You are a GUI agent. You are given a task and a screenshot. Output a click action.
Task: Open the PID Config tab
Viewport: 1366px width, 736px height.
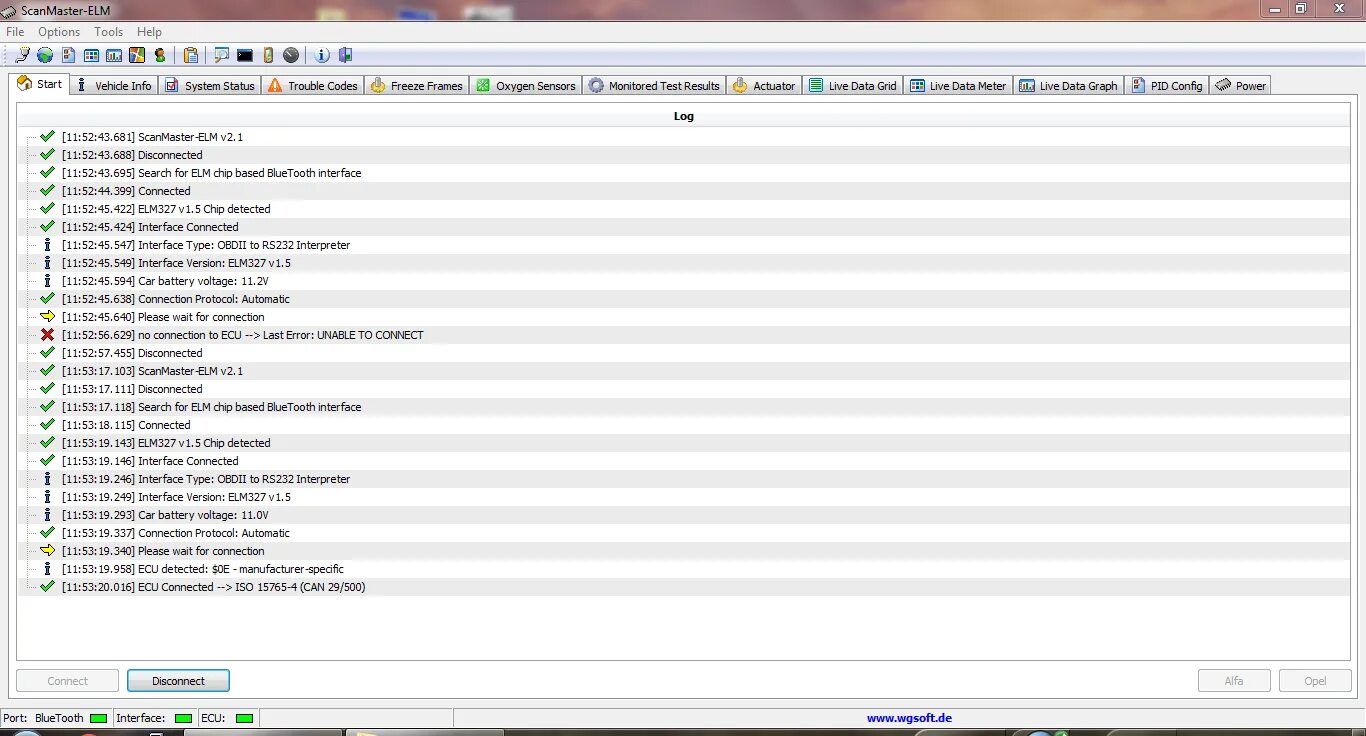pyautogui.click(x=1167, y=86)
